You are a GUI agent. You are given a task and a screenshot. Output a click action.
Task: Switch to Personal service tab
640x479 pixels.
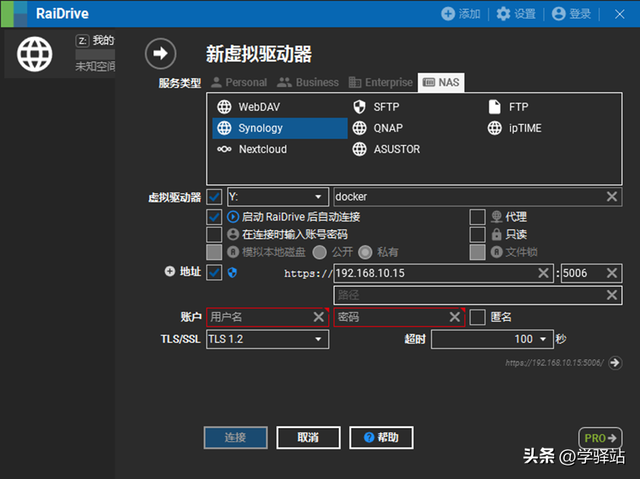[240, 82]
